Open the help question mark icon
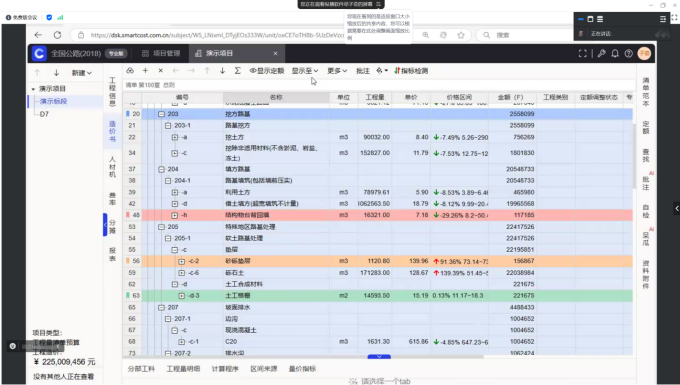Screen dimensions: 680x385 click(628, 53)
